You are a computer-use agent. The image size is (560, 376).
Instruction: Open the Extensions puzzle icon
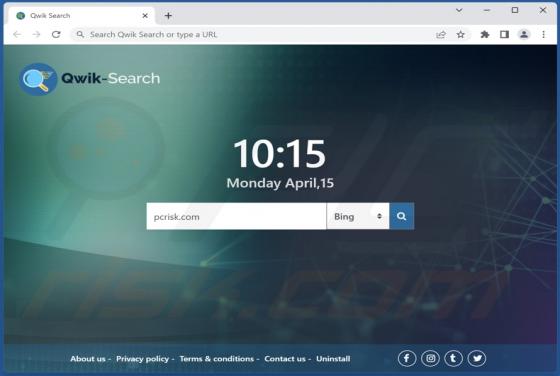pyautogui.click(x=485, y=35)
